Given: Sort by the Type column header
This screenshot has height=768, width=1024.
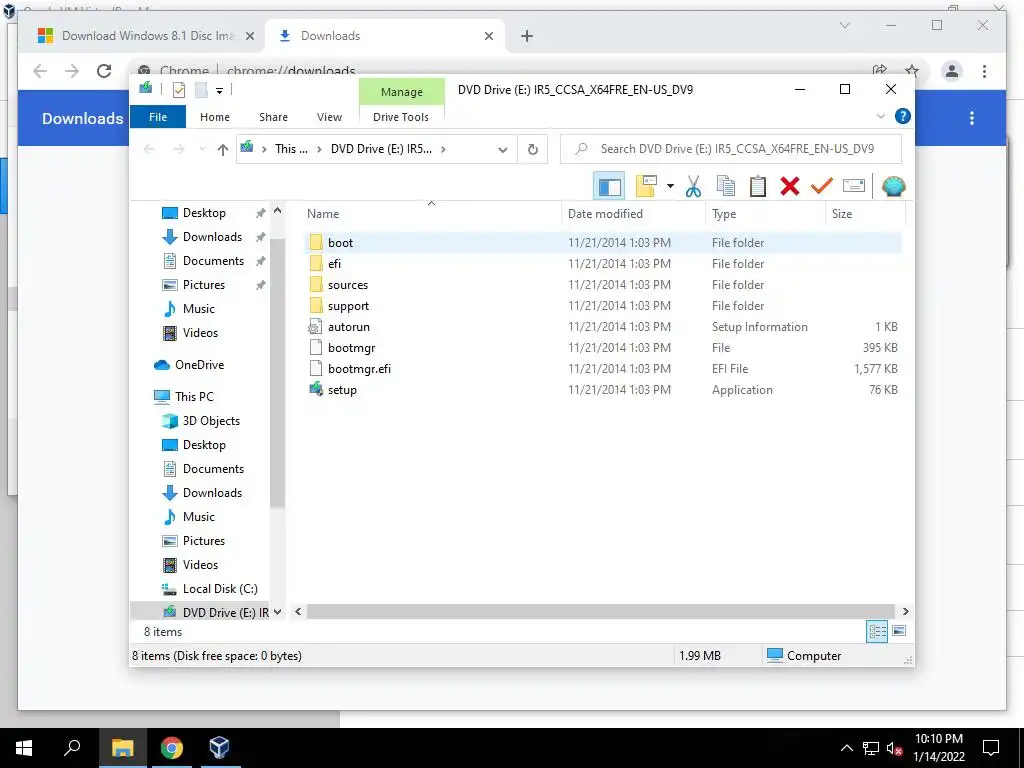Looking at the screenshot, I should point(764,214).
